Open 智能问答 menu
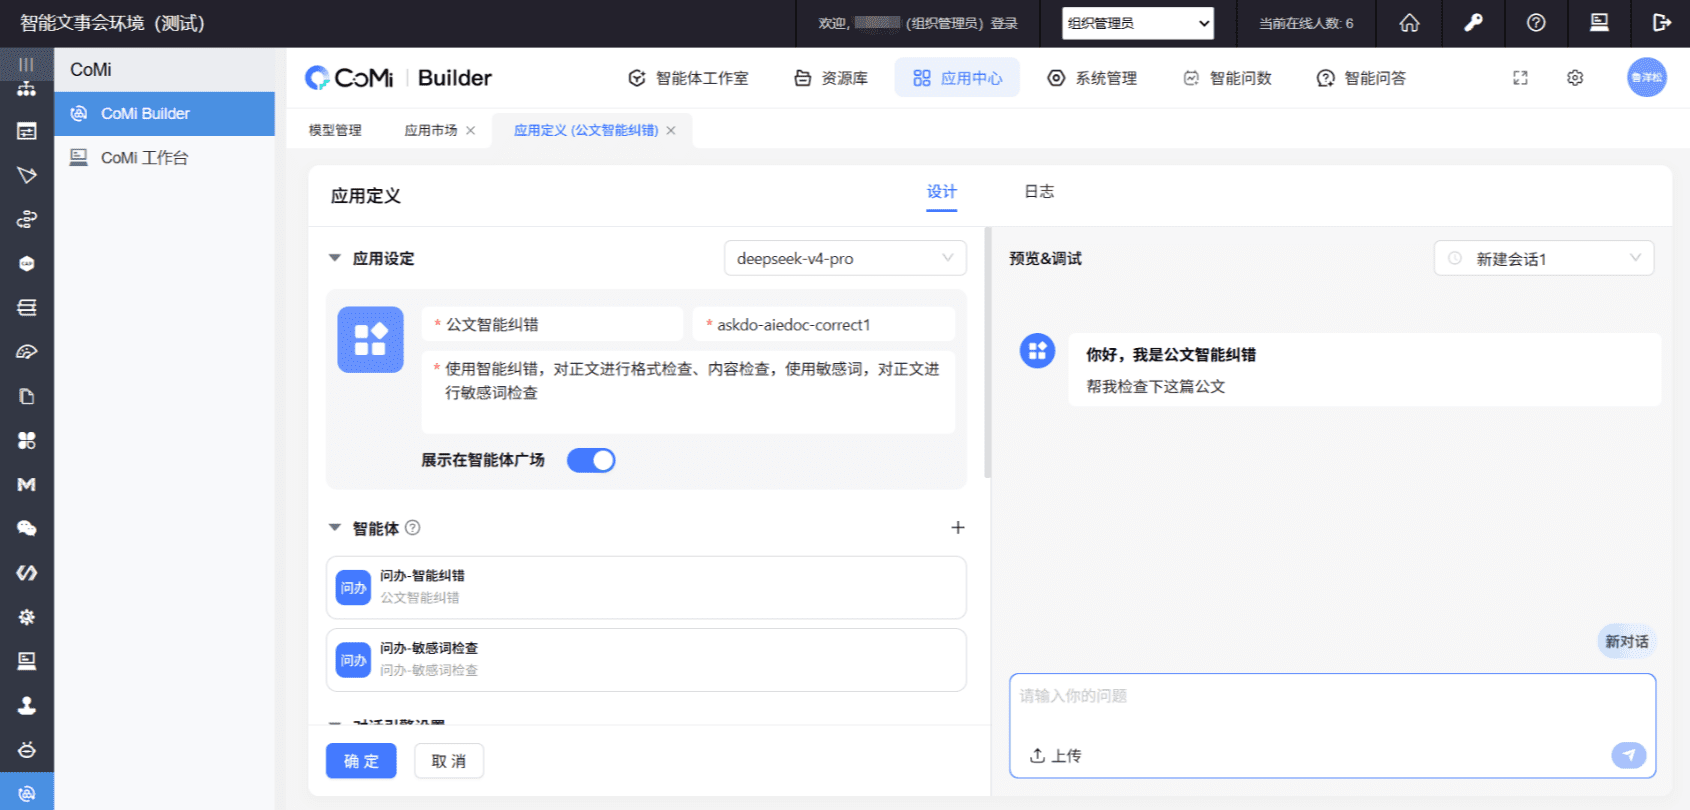The height and width of the screenshot is (810, 1690). [1361, 78]
